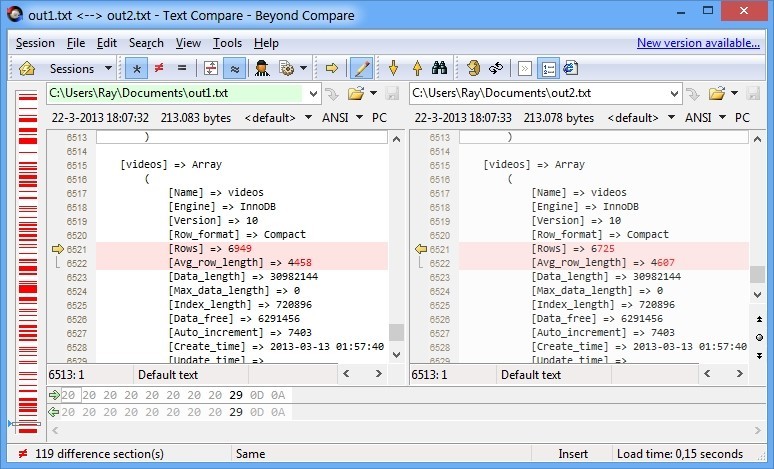Click right pane Save disk icon
Viewport: 774px width, 469px height.
click(753, 93)
